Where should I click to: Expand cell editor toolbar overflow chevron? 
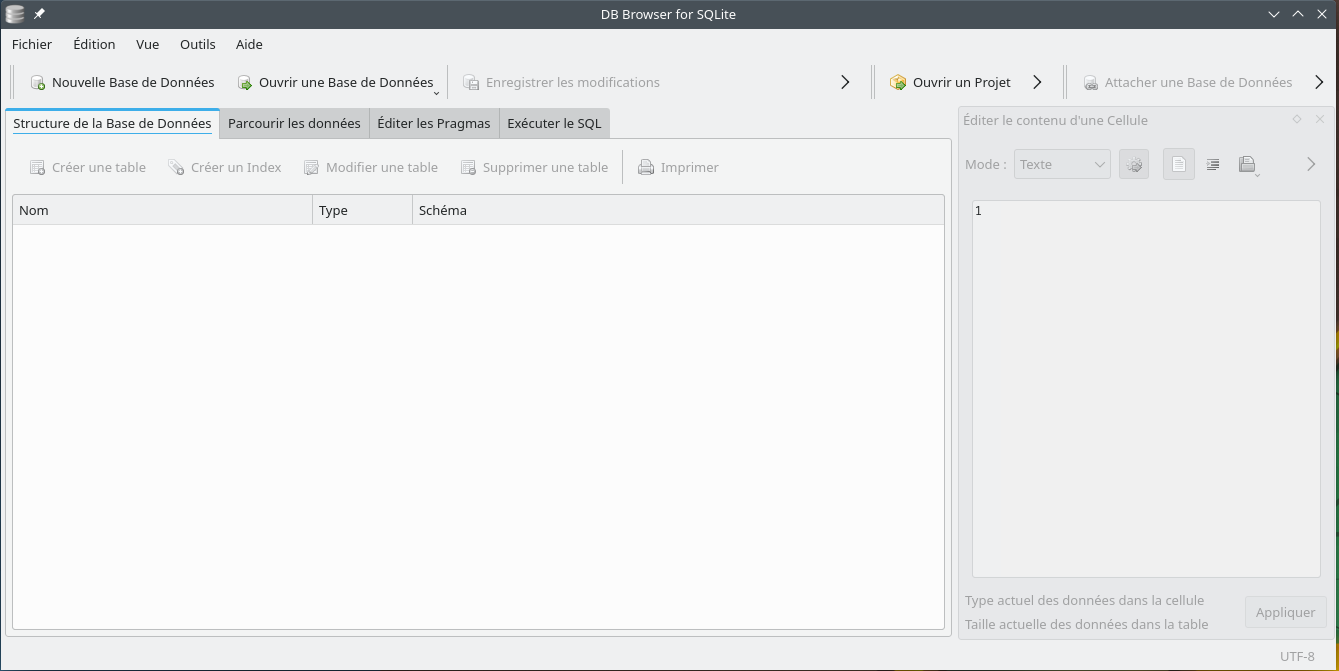(1311, 164)
